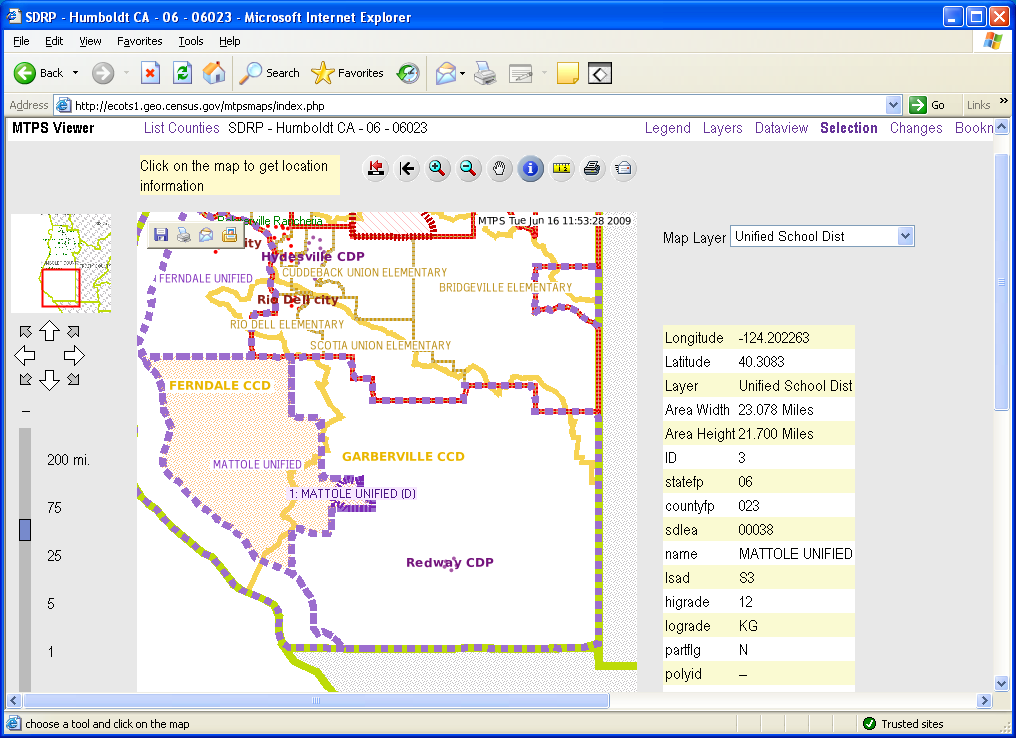Switch to the Legend tab
Viewport: 1016px width, 738px height.
667,128
